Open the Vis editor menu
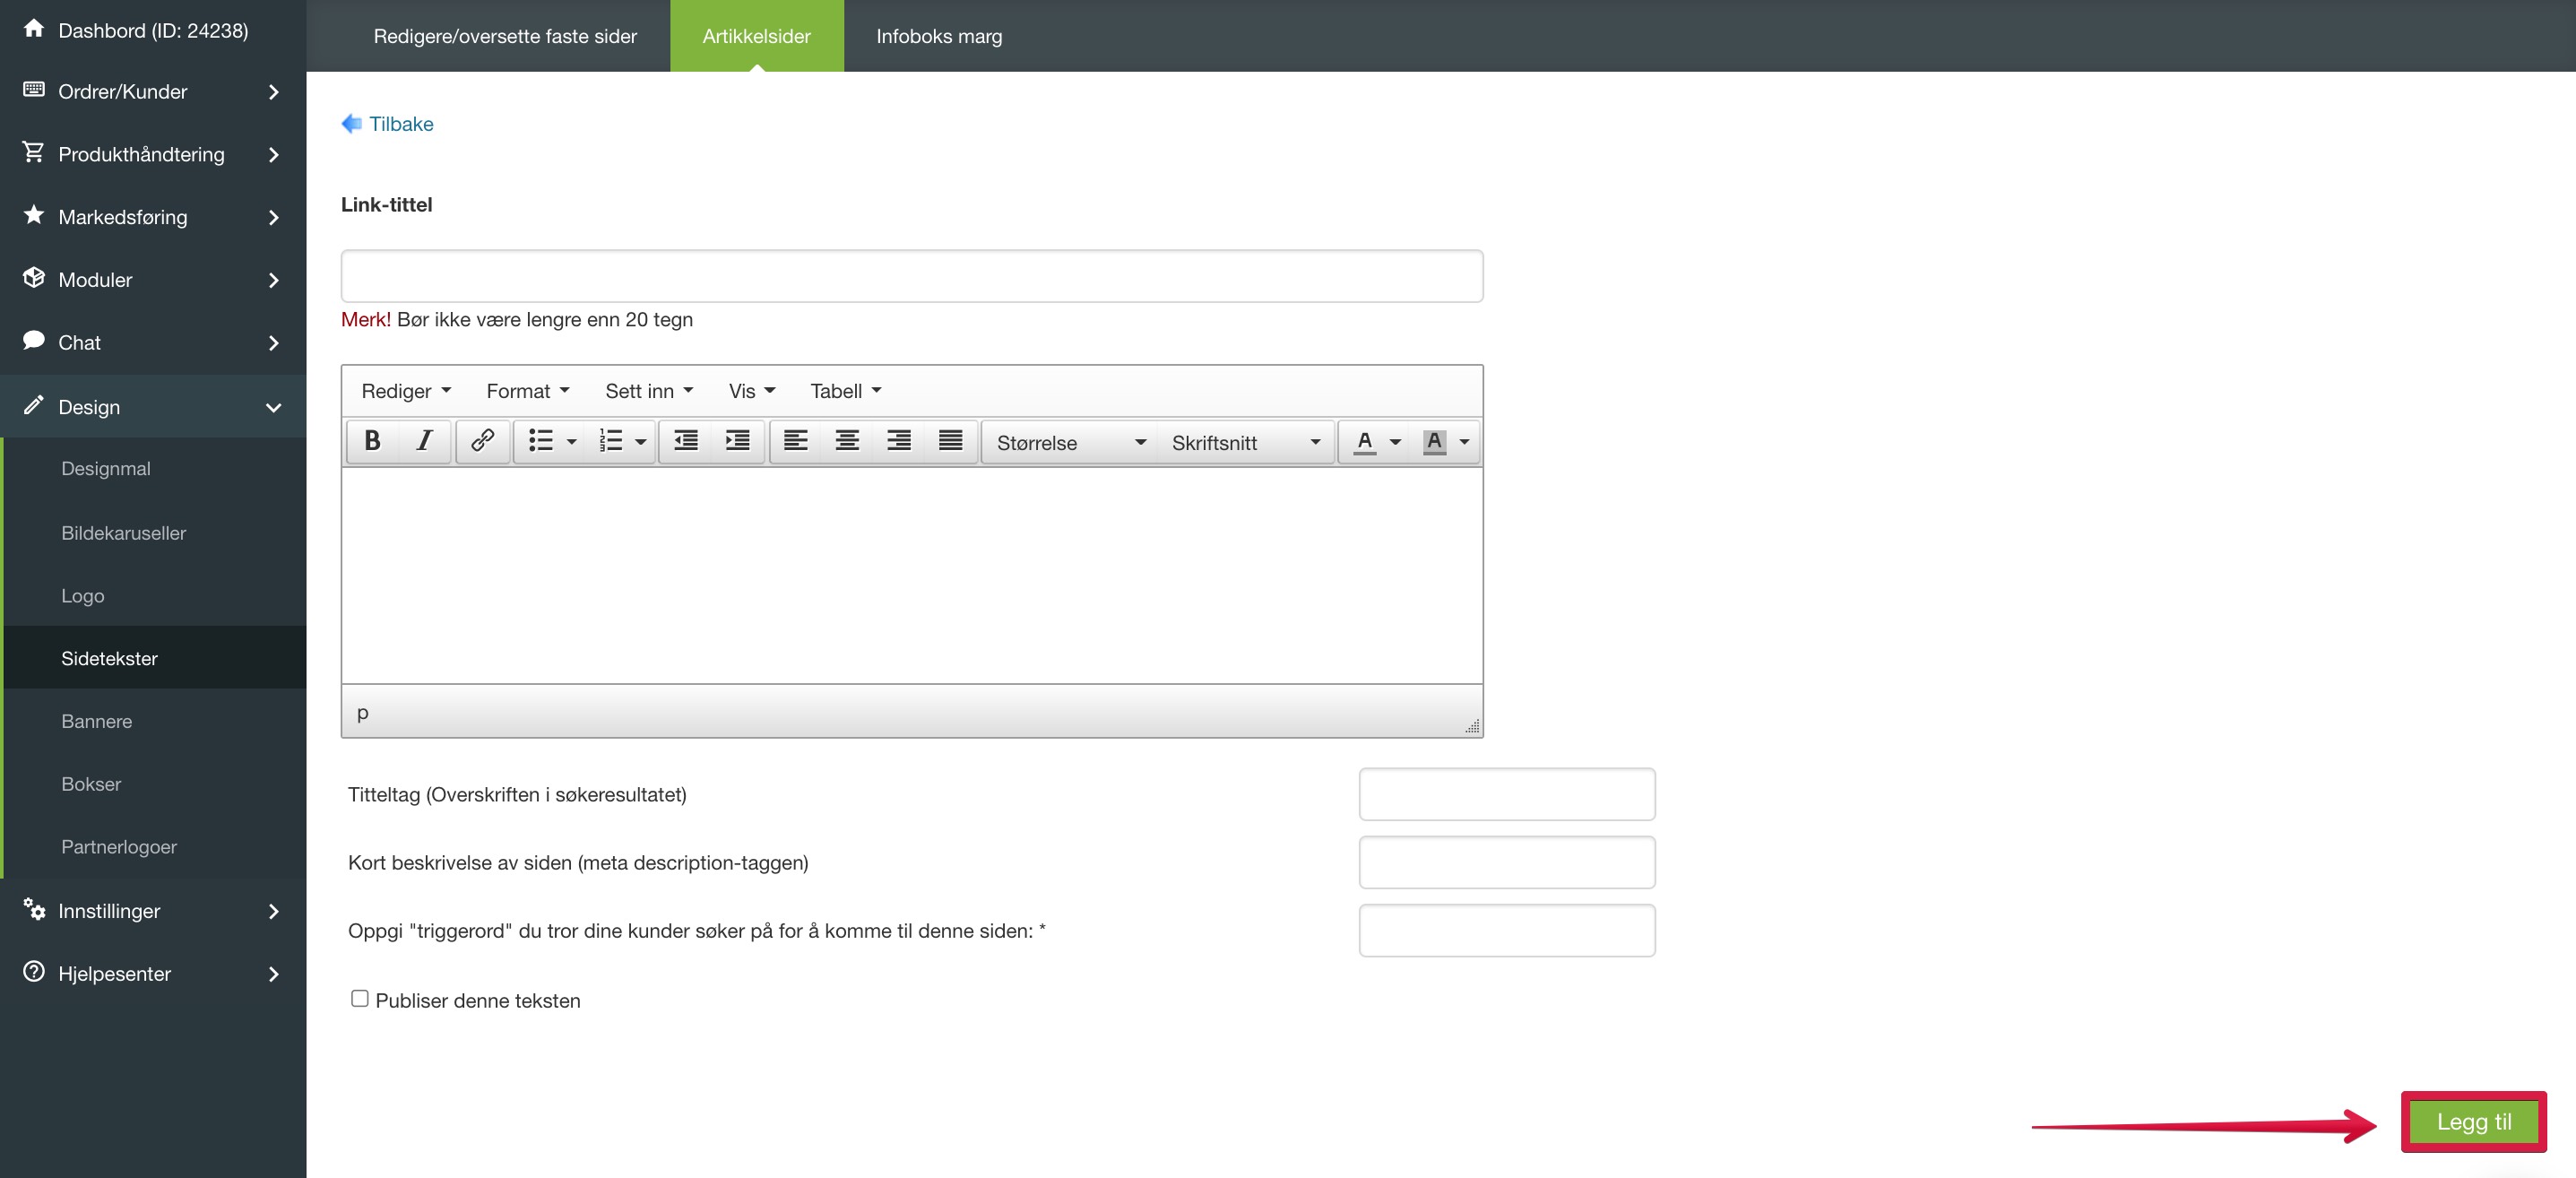This screenshot has height=1178, width=2576. [751, 391]
